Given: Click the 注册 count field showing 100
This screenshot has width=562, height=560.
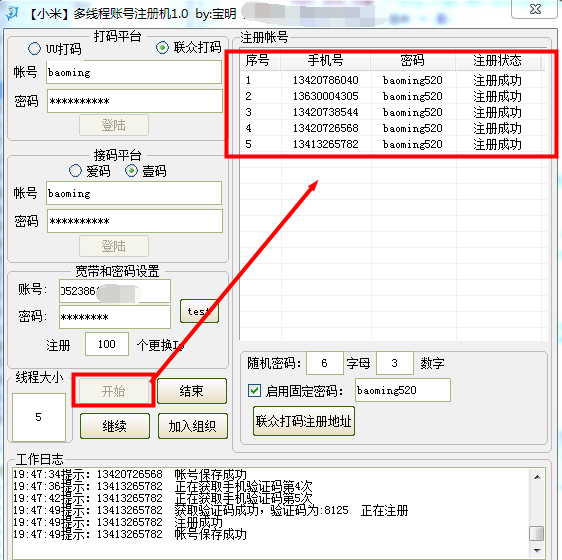Looking at the screenshot, I should pyautogui.click(x=107, y=344).
